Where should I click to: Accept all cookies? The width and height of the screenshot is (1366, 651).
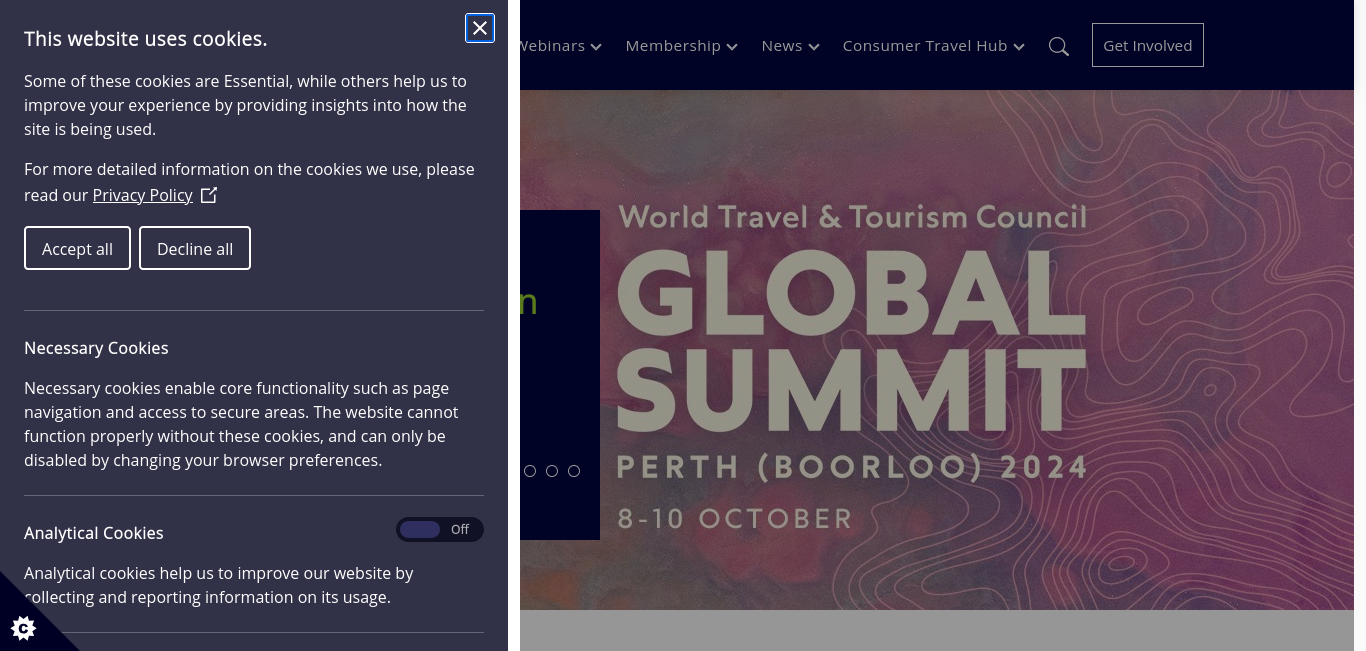point(77,248)
